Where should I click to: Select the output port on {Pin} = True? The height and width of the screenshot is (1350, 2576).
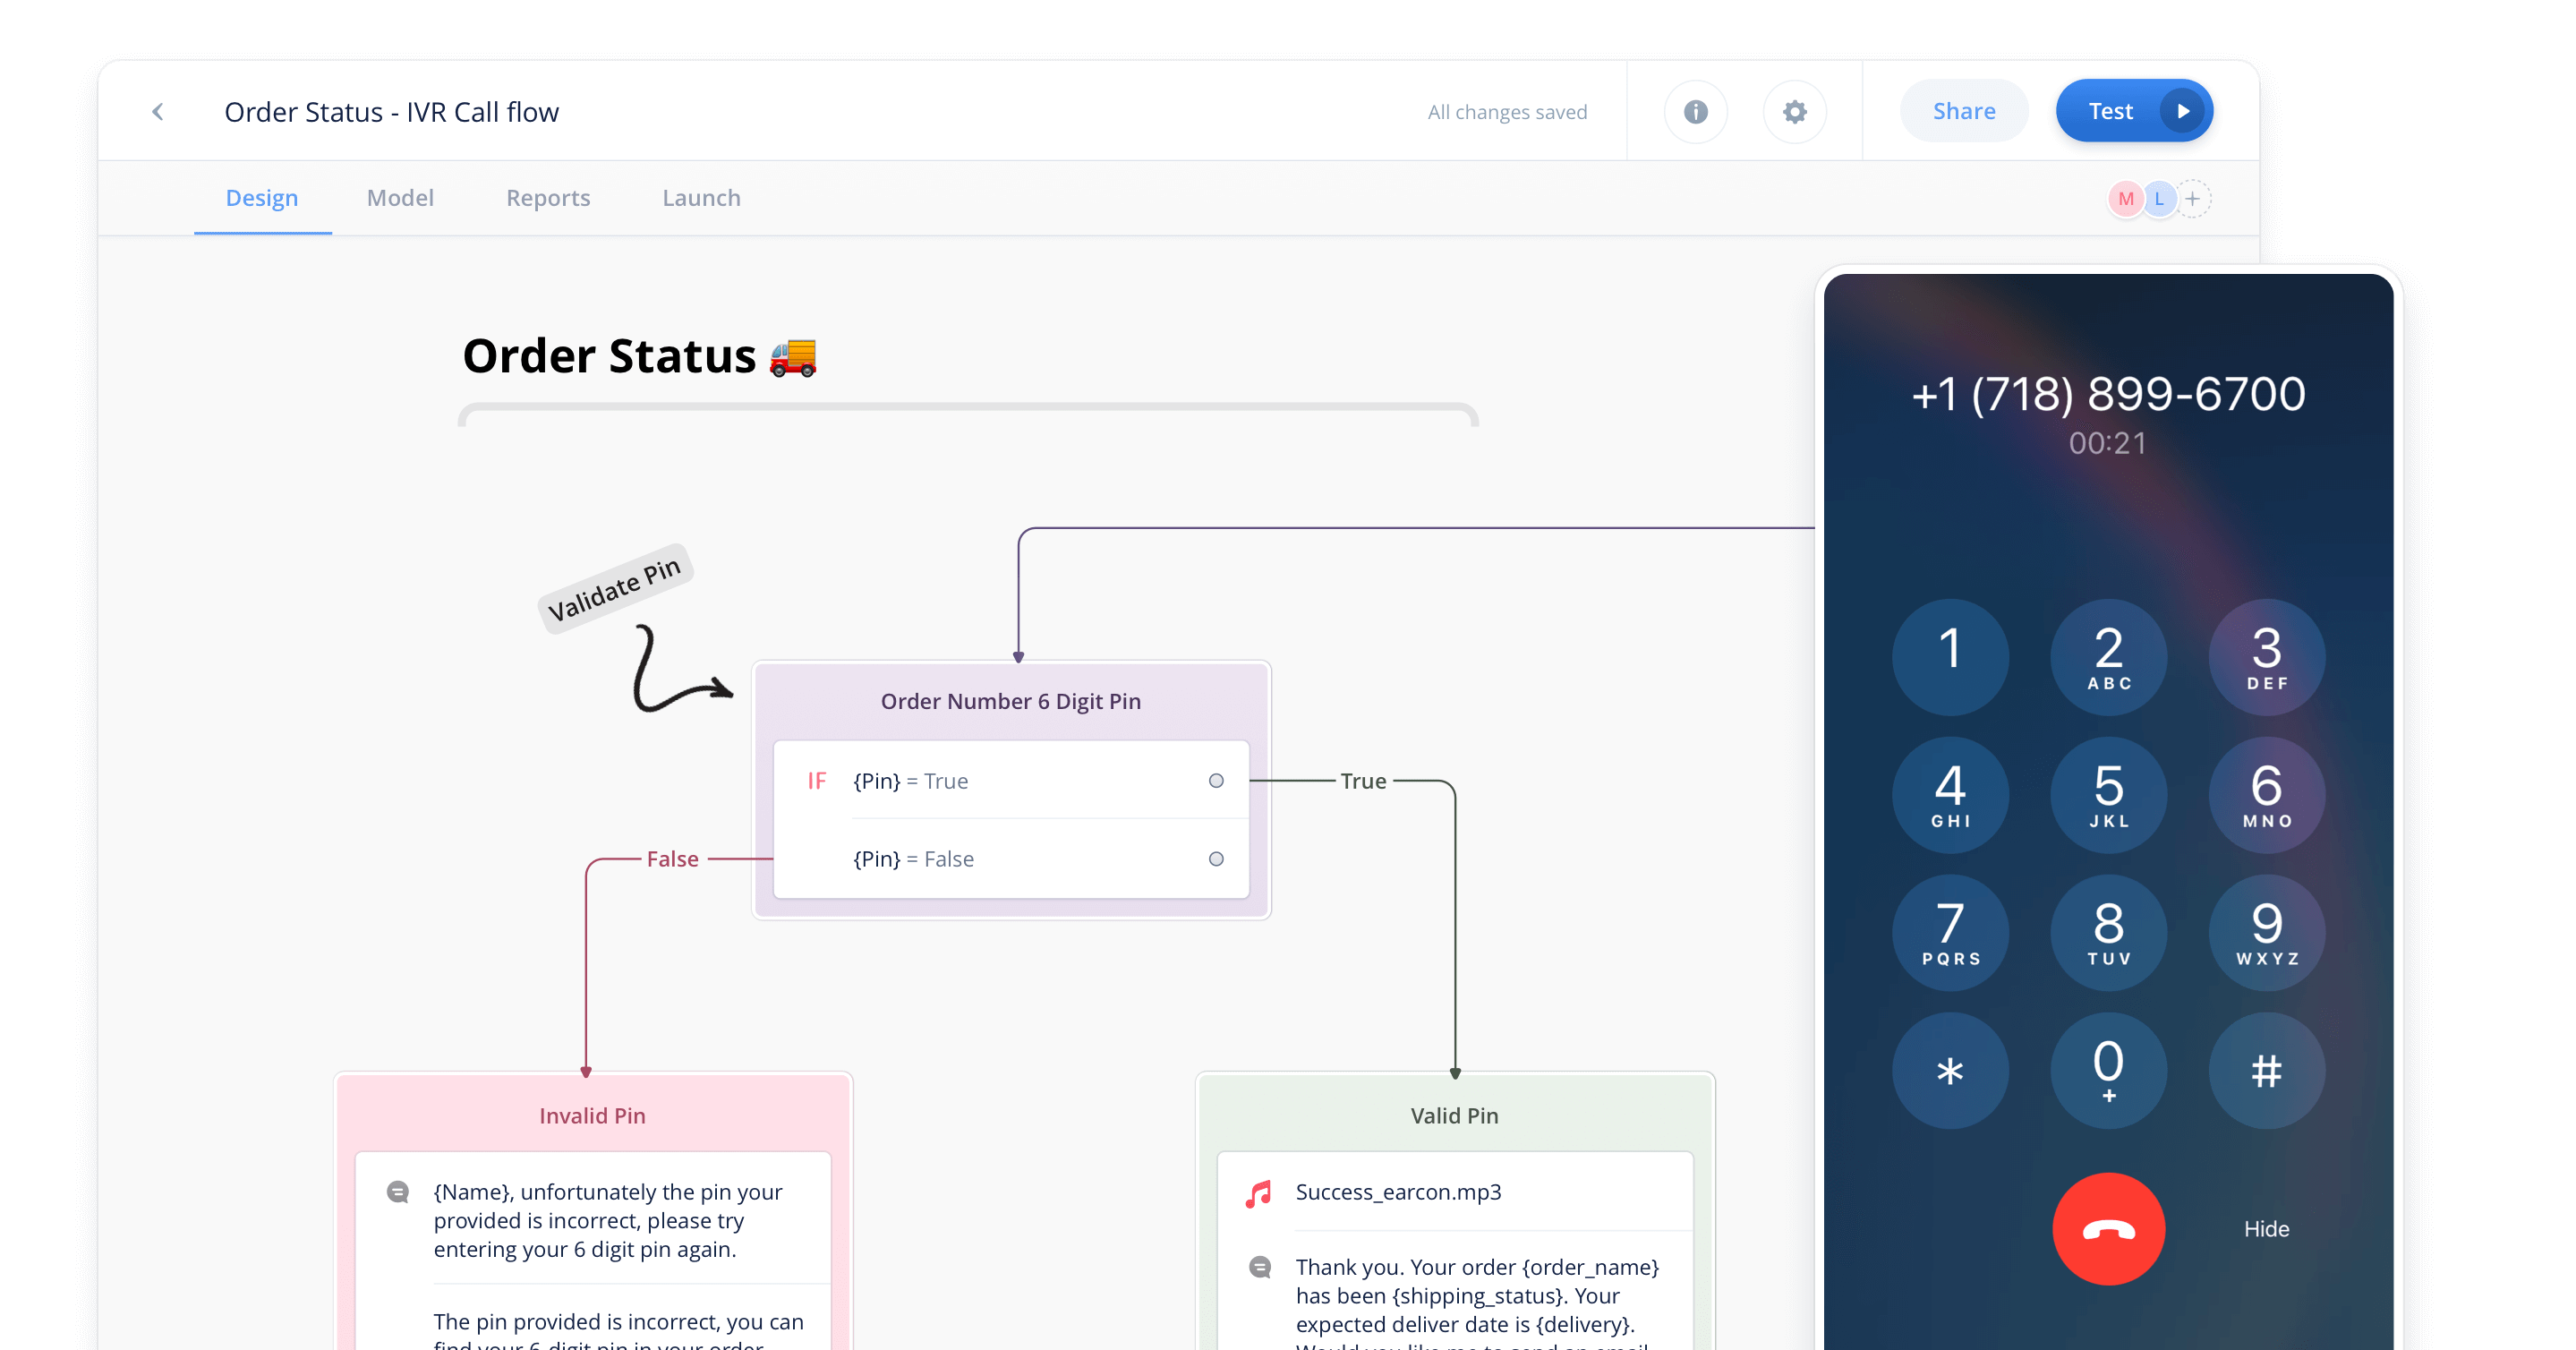pyautogui.click(x=1216, y=781)
